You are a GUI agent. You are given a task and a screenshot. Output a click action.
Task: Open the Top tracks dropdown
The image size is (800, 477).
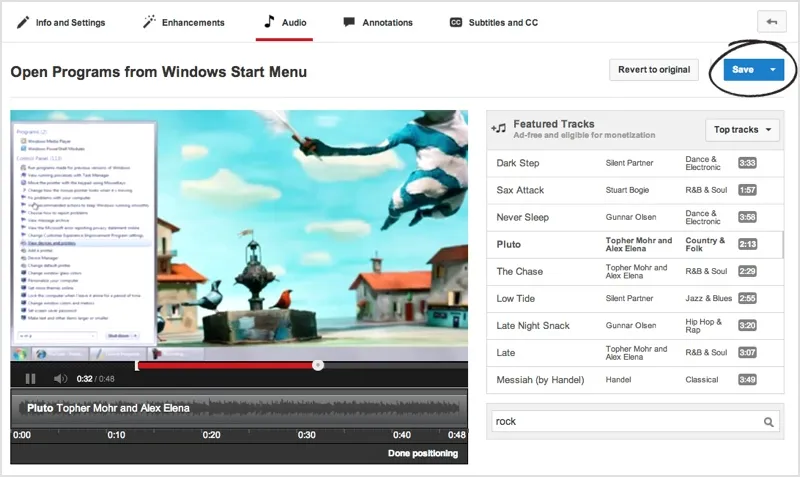742,130
